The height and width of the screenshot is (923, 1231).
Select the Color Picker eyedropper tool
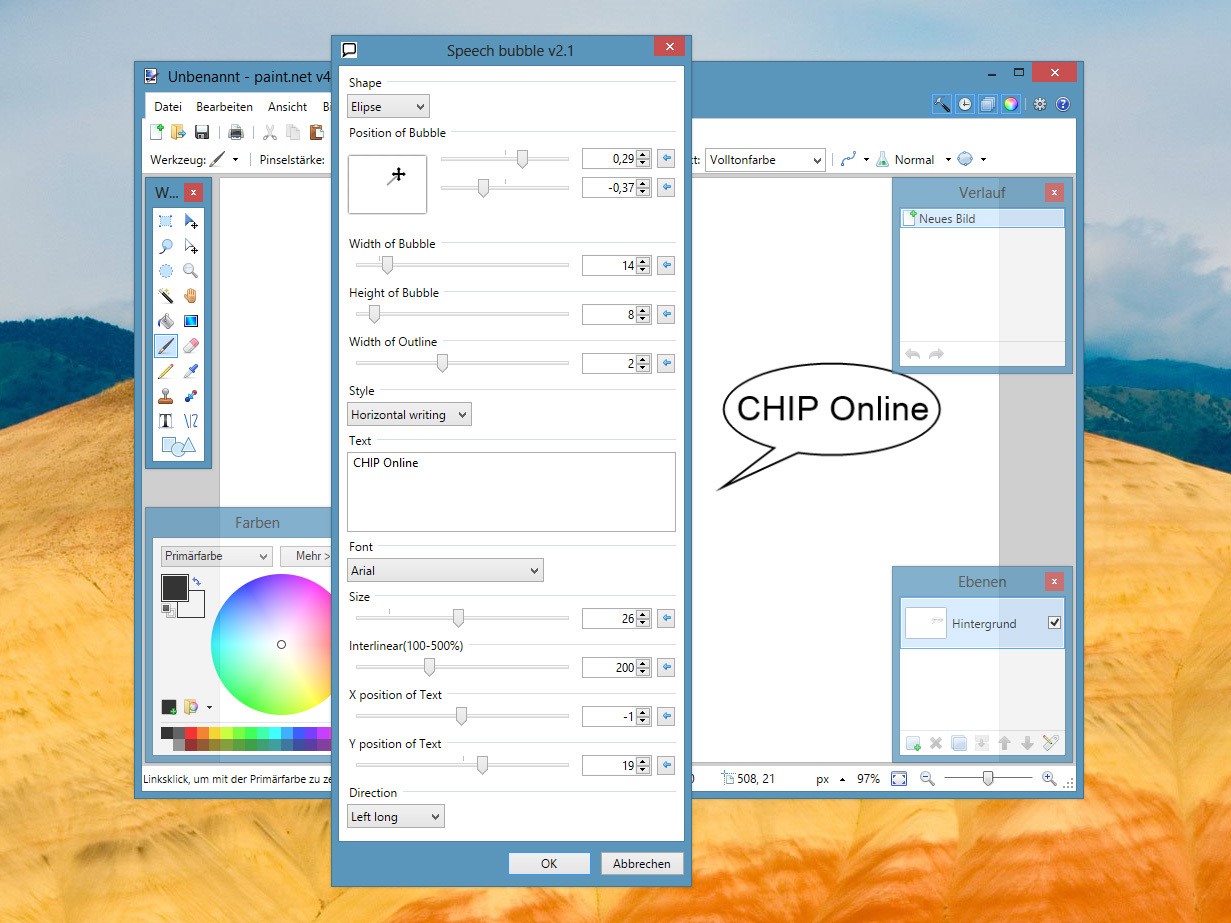tap(191, 371)
